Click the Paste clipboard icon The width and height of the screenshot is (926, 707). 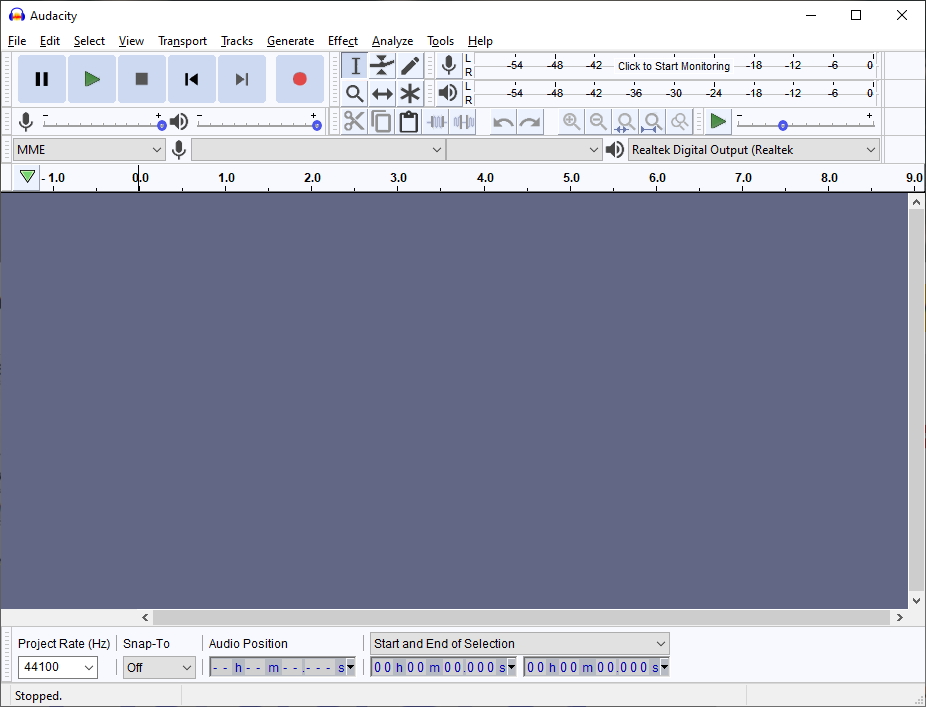[x=409, y=122]
